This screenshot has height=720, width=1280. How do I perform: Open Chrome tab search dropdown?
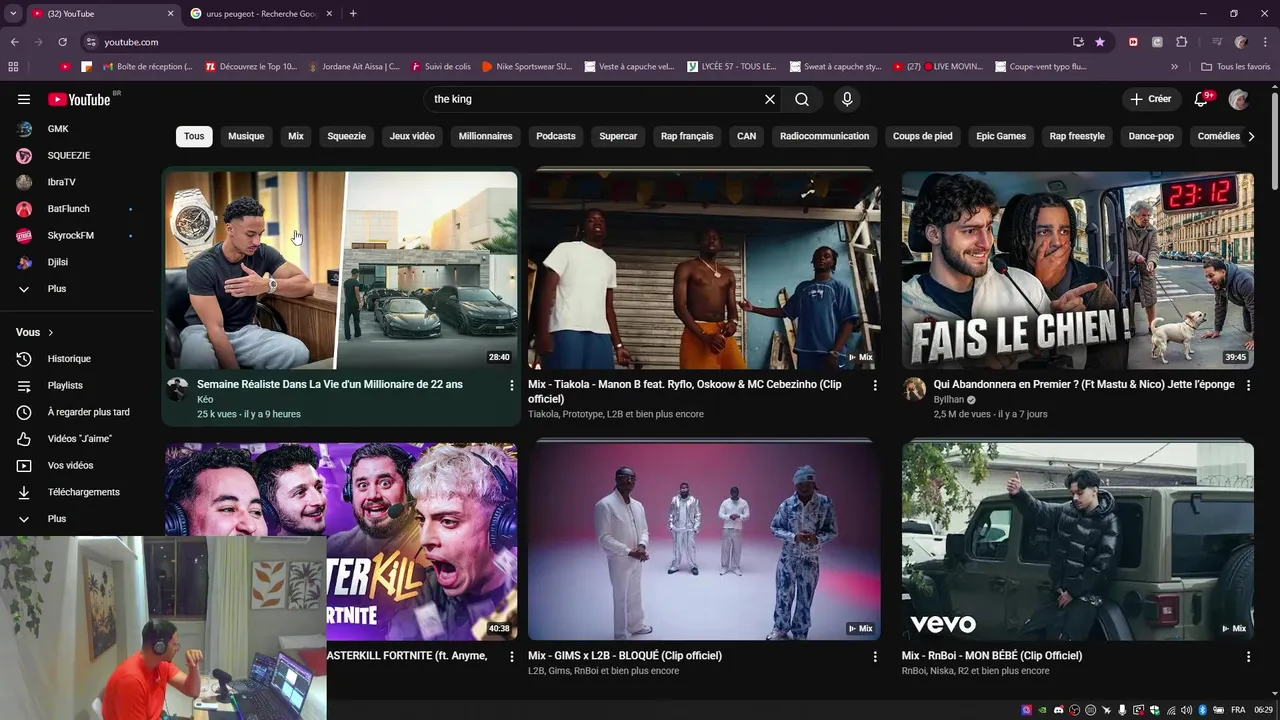click(13, 14)
